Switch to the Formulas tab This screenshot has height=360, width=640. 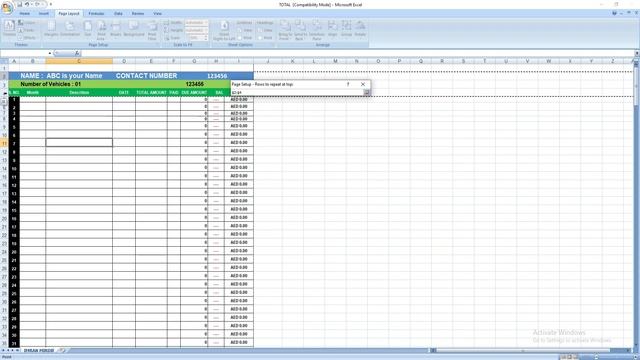pyautogui.click(x=96, y=13)
